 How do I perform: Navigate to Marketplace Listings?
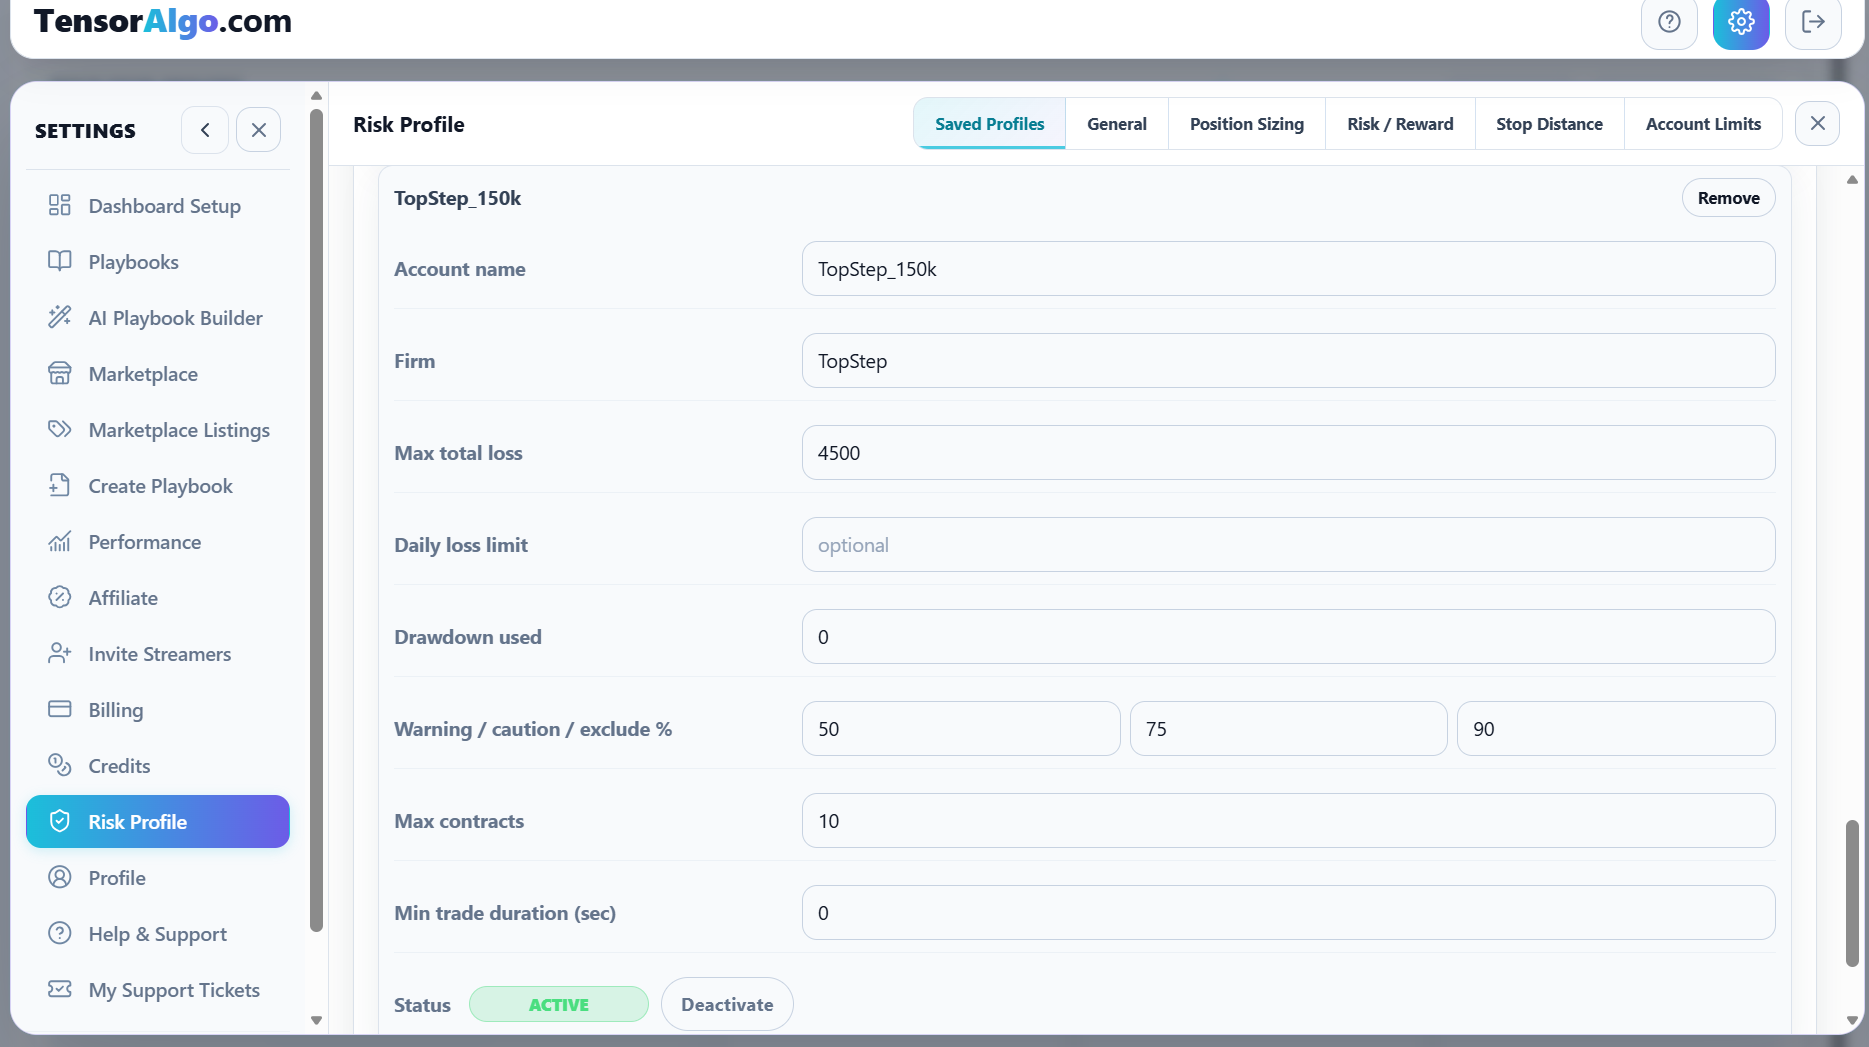tap(158, 429)
